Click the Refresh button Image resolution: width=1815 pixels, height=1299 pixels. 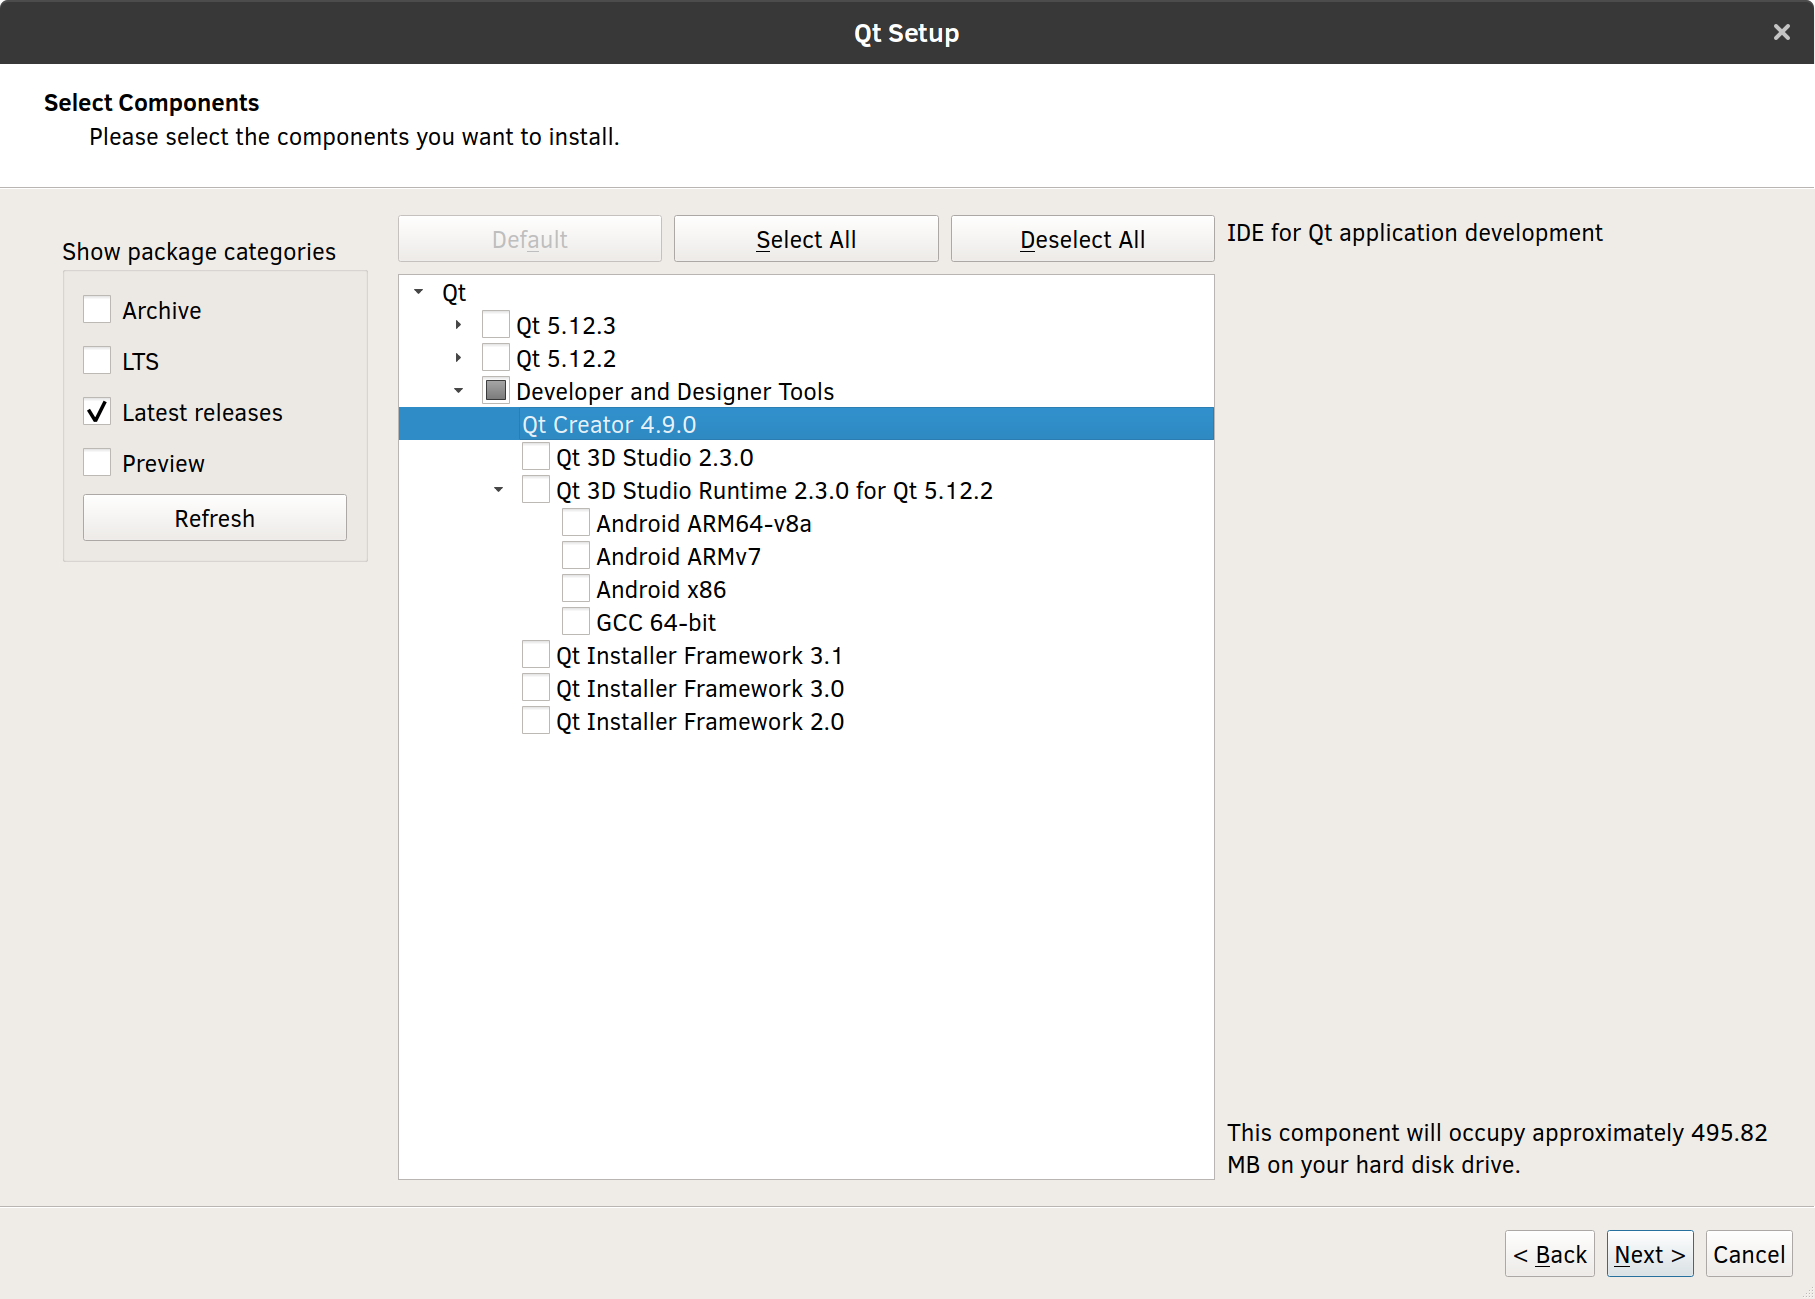tap(214, 517)
